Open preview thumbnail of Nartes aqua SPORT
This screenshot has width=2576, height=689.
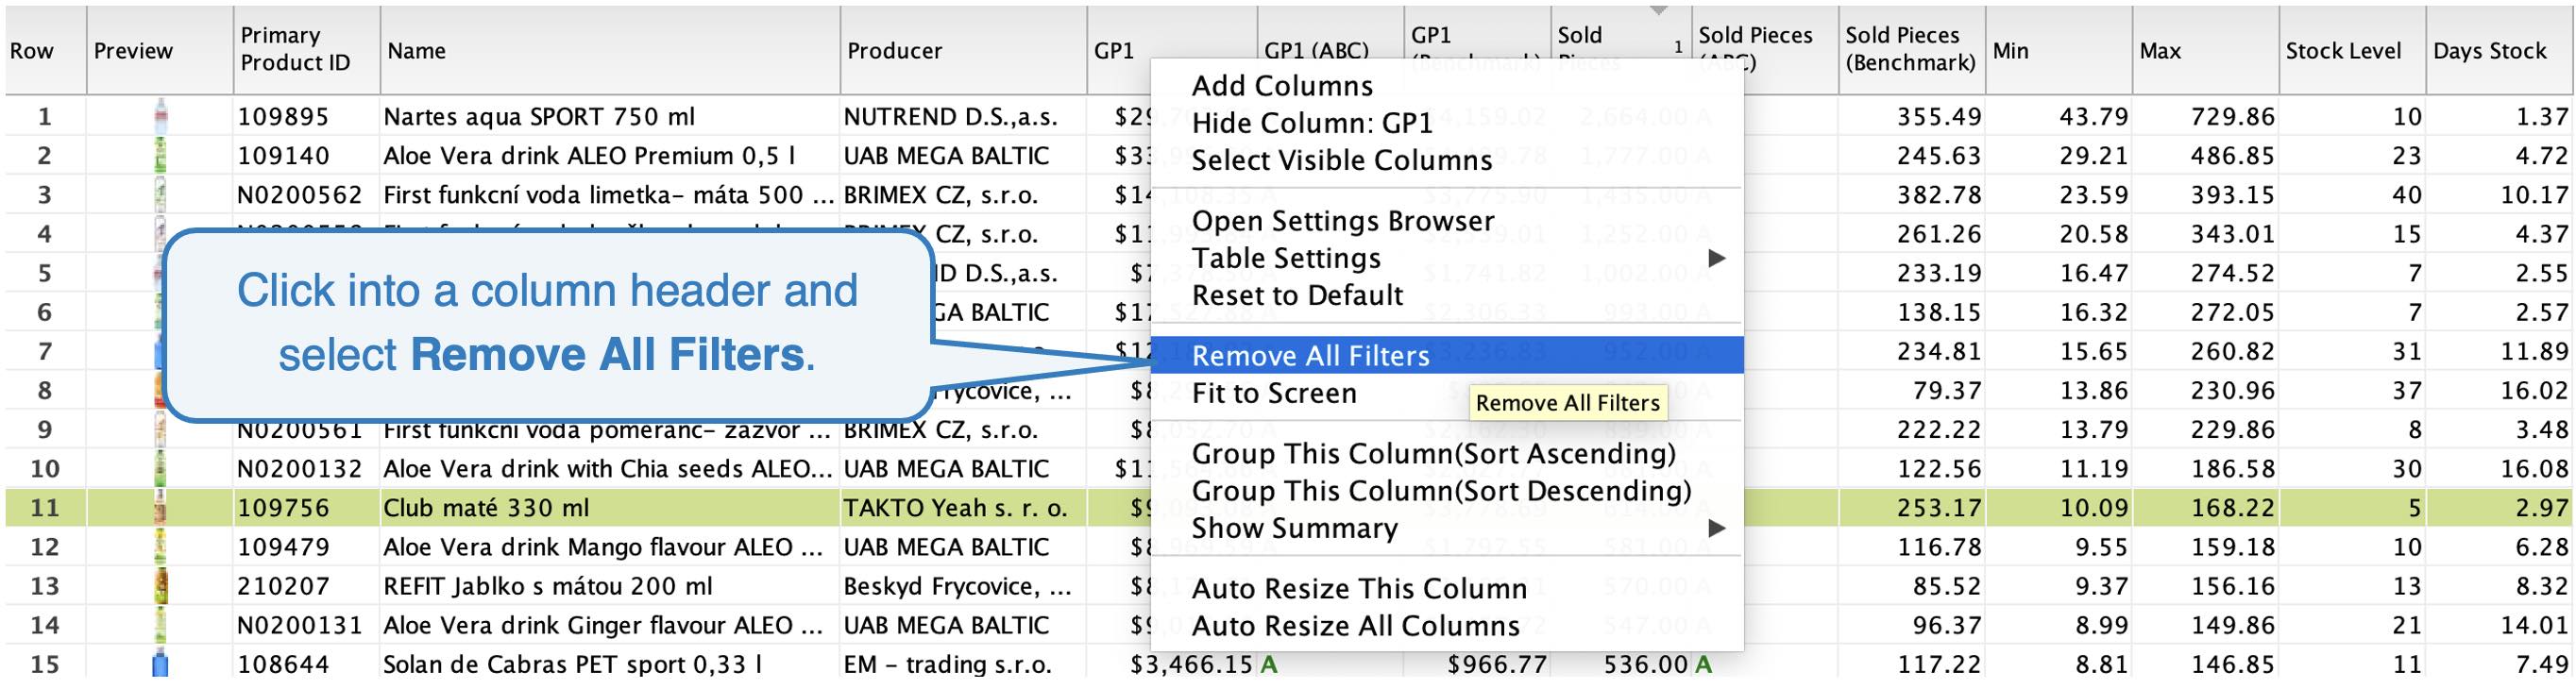160,116
